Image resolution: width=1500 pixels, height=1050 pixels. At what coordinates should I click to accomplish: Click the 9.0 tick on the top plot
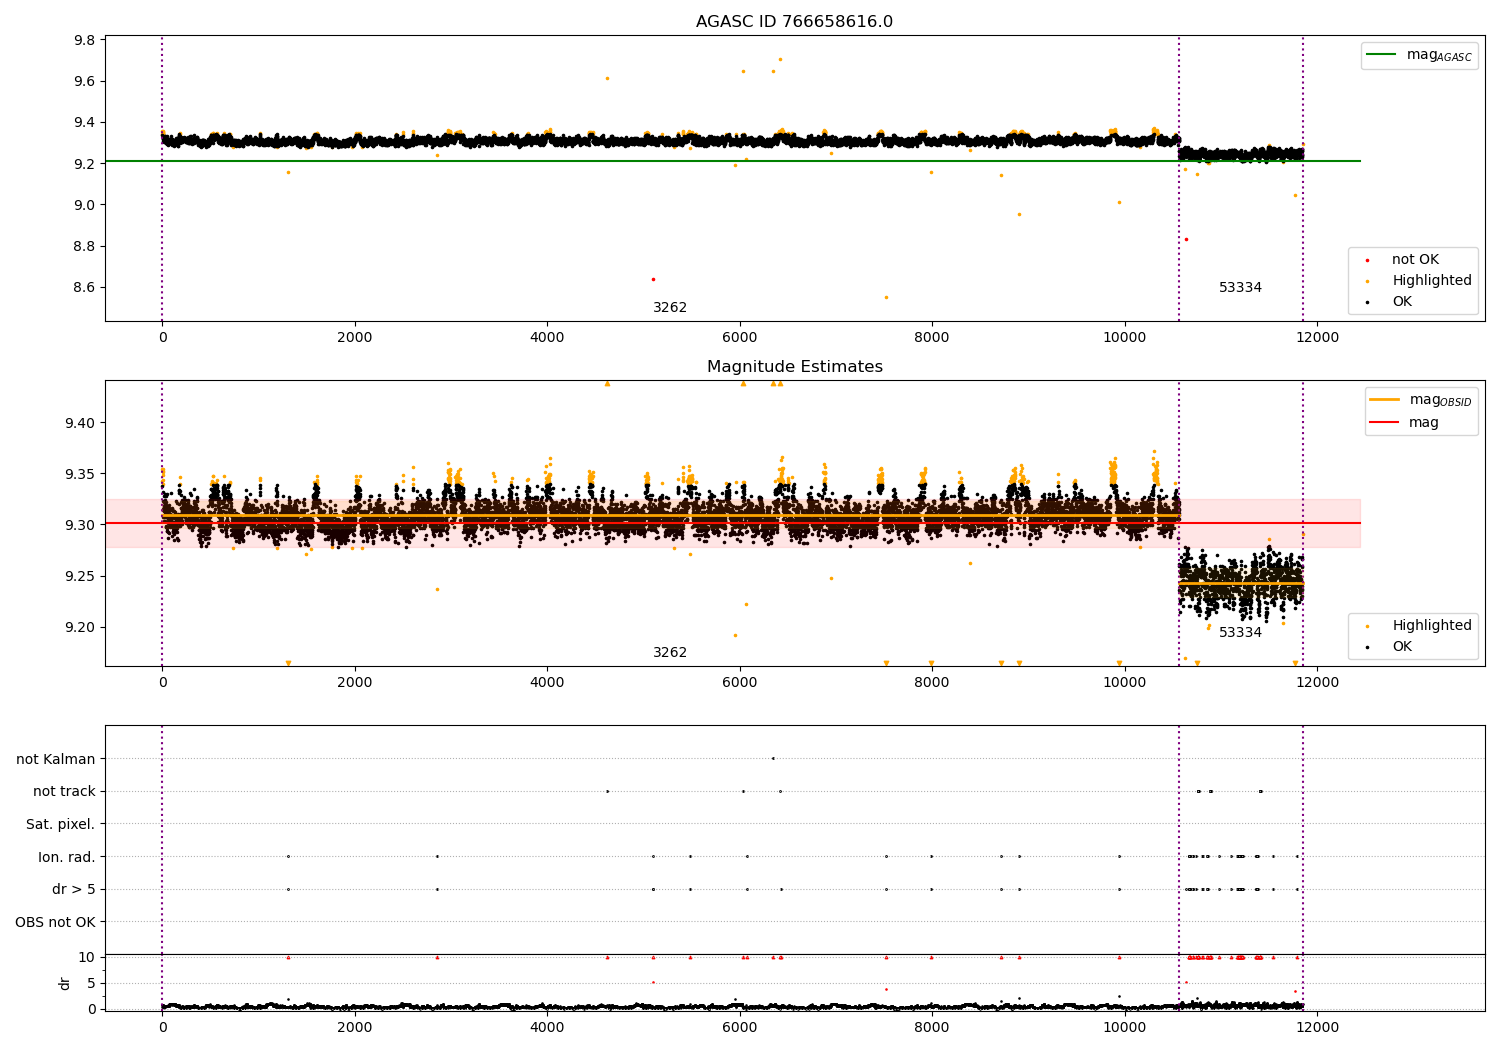85,205
